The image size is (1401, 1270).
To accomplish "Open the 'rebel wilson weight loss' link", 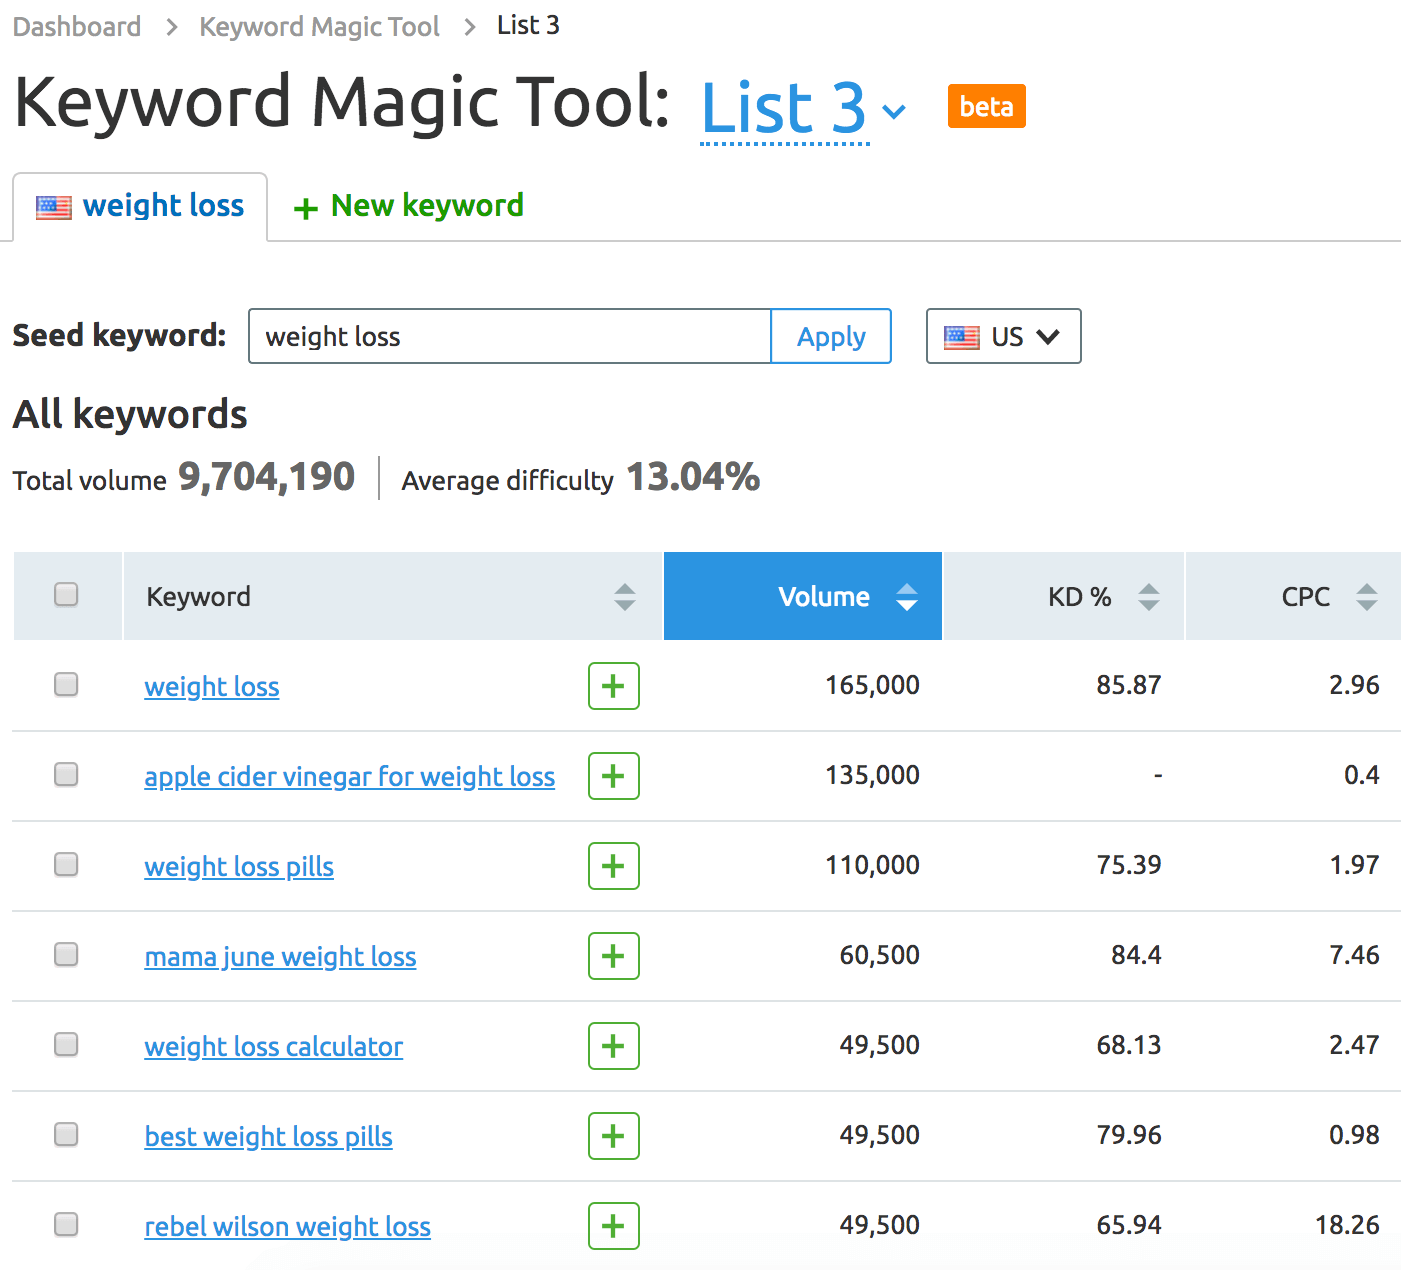I will 287,1227.
